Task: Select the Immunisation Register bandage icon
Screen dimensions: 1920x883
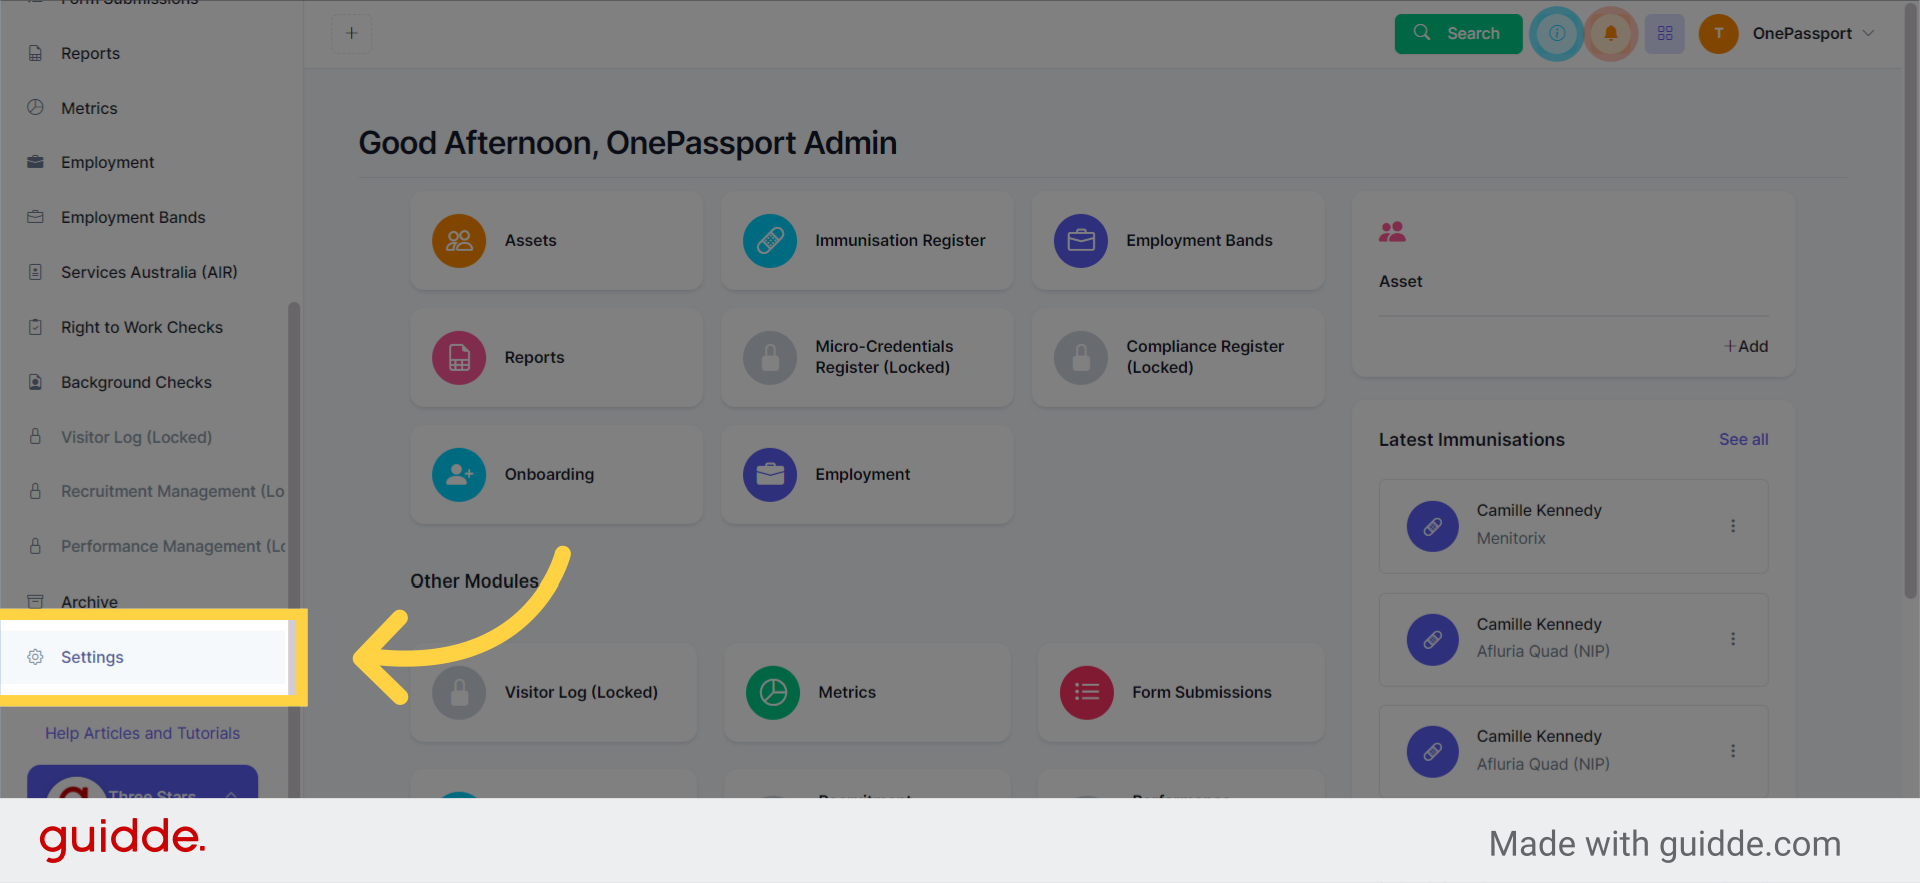Action: [x=769, y=240]
